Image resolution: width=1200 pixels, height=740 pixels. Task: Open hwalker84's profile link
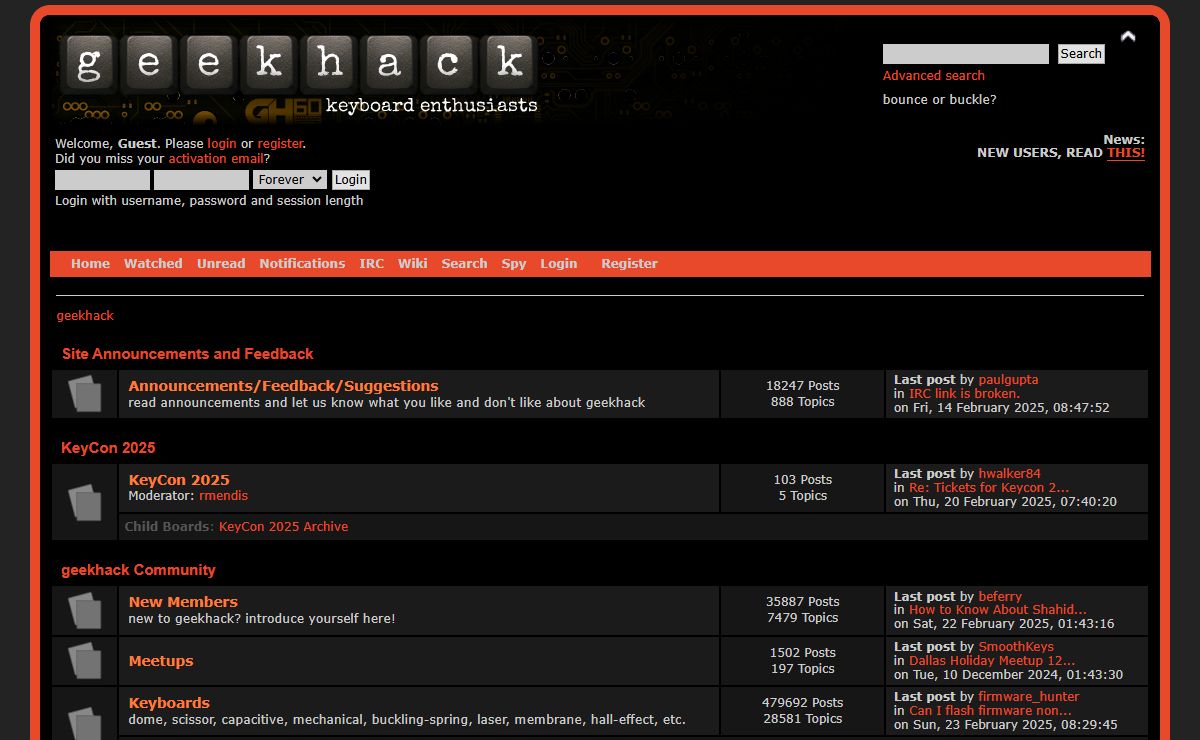[x=1009, y=474]
